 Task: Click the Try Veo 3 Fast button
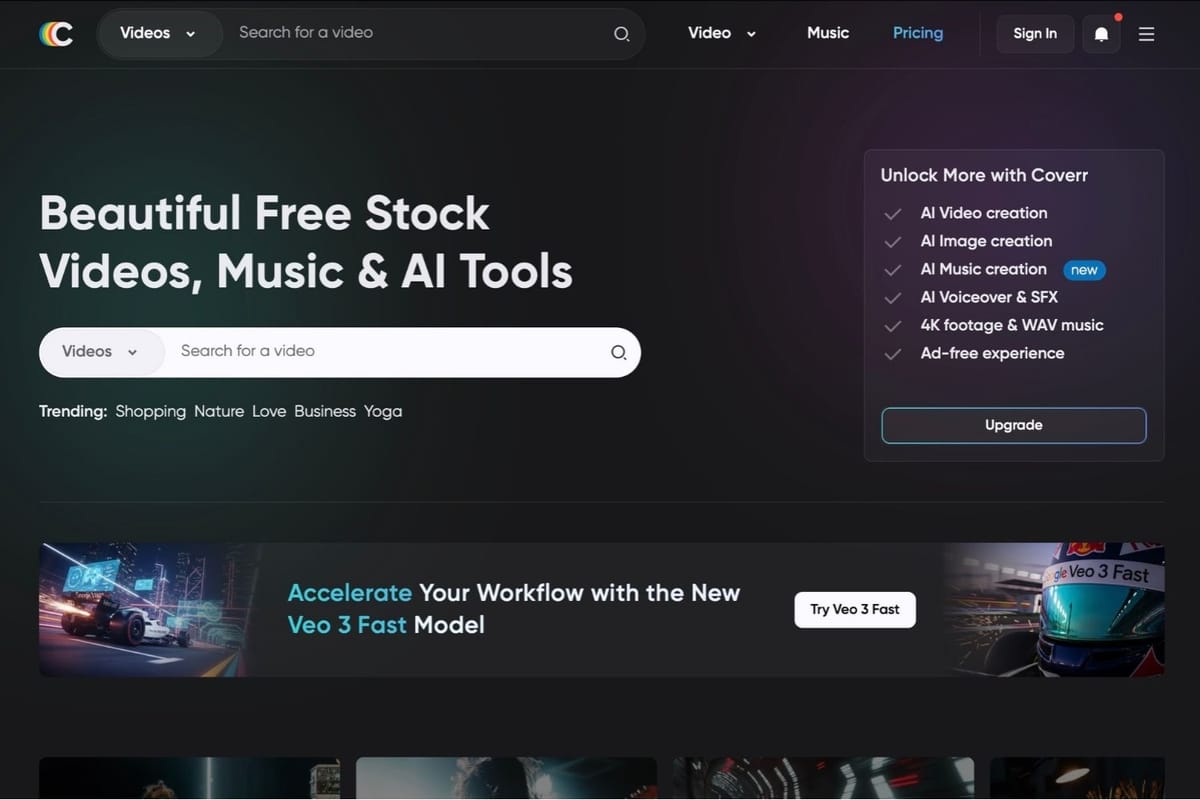855,609
